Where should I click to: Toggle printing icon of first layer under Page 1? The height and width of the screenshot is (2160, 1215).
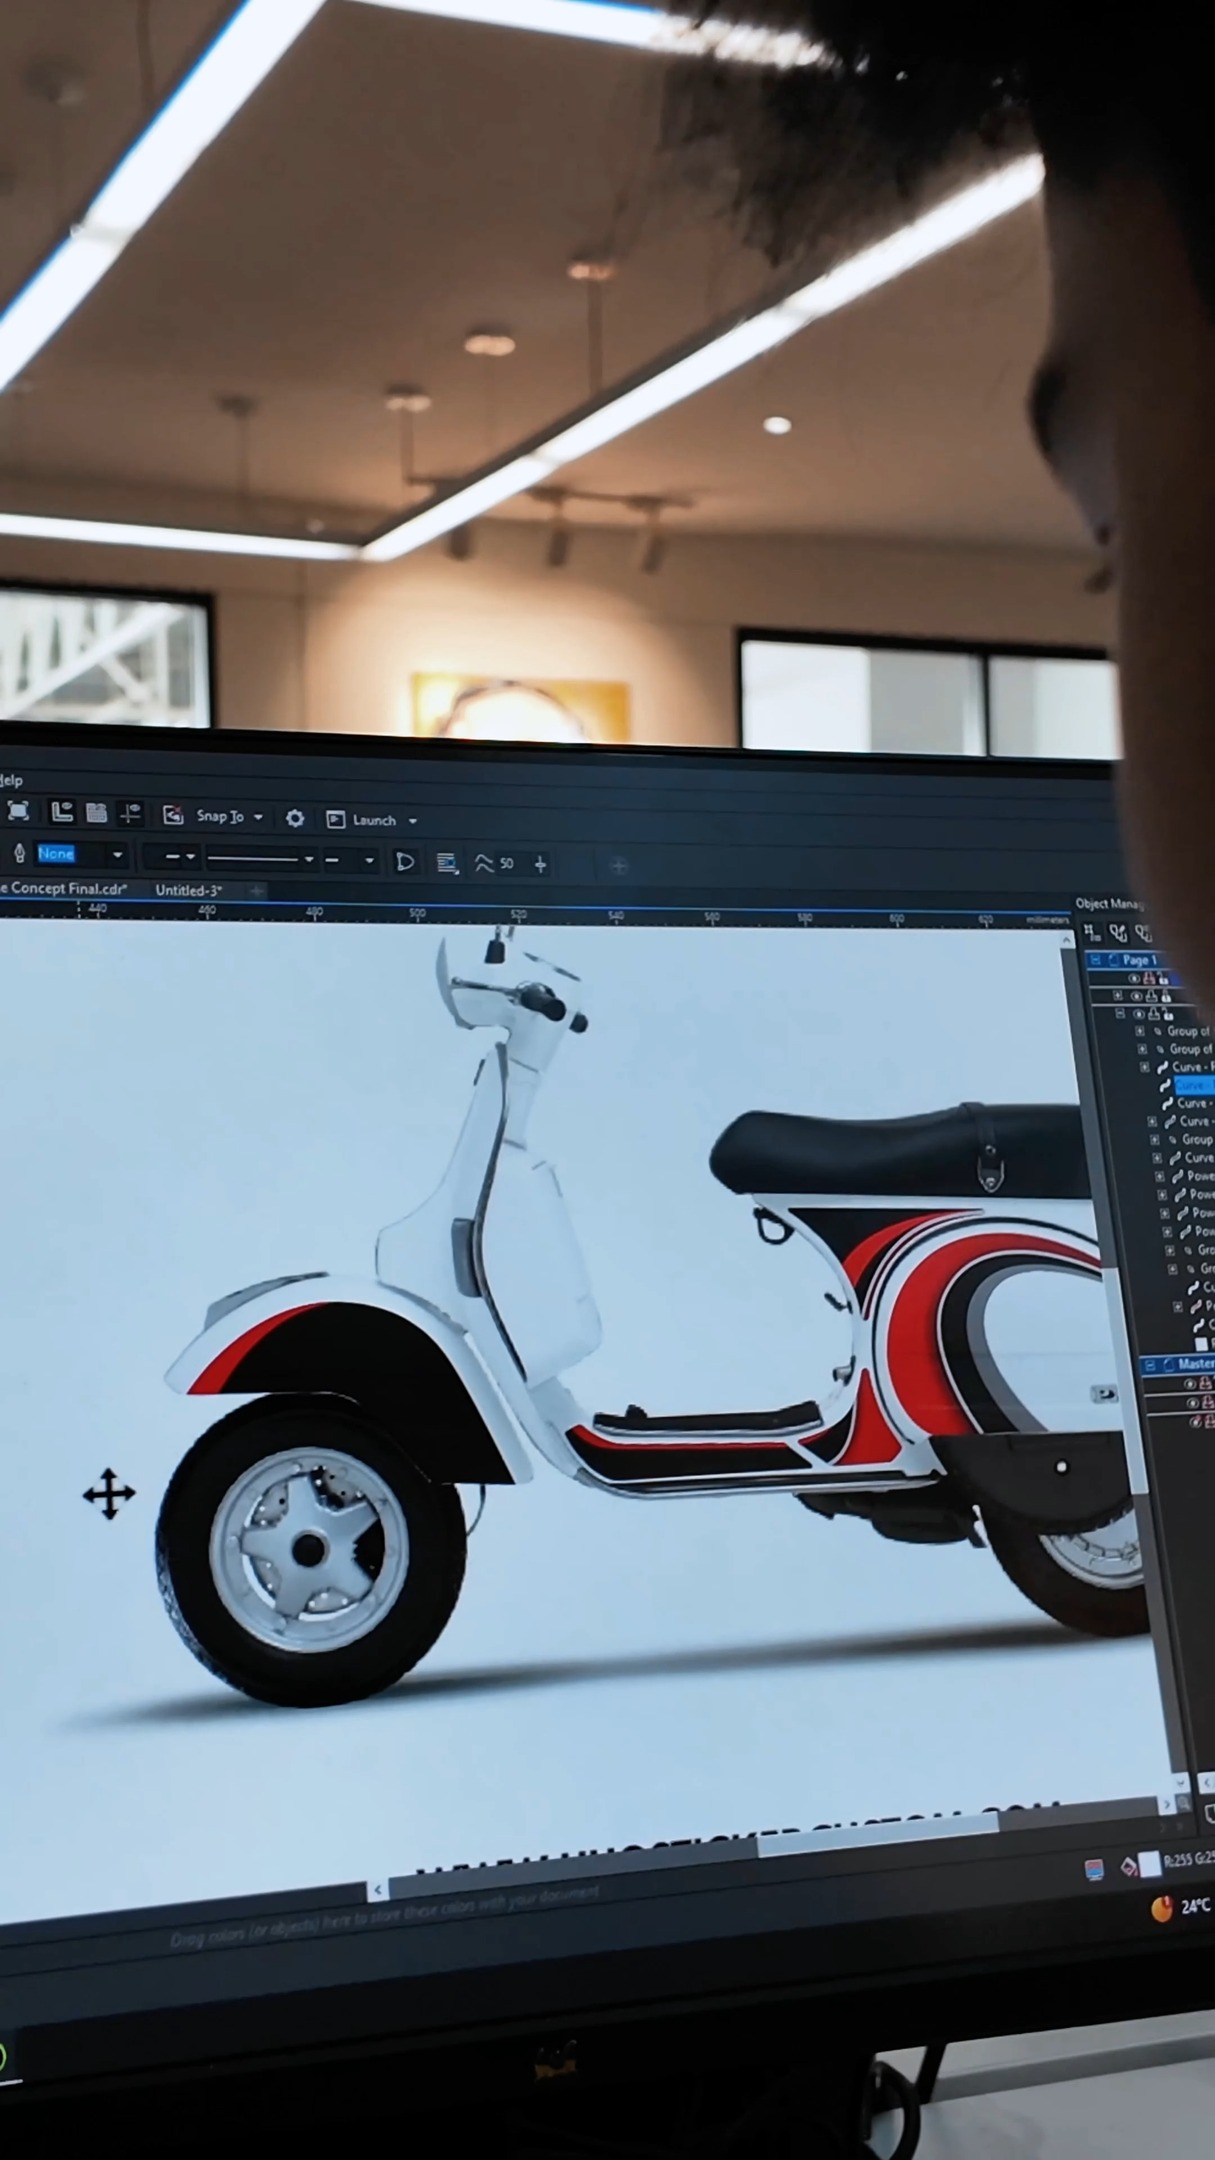coord(1149,978)
